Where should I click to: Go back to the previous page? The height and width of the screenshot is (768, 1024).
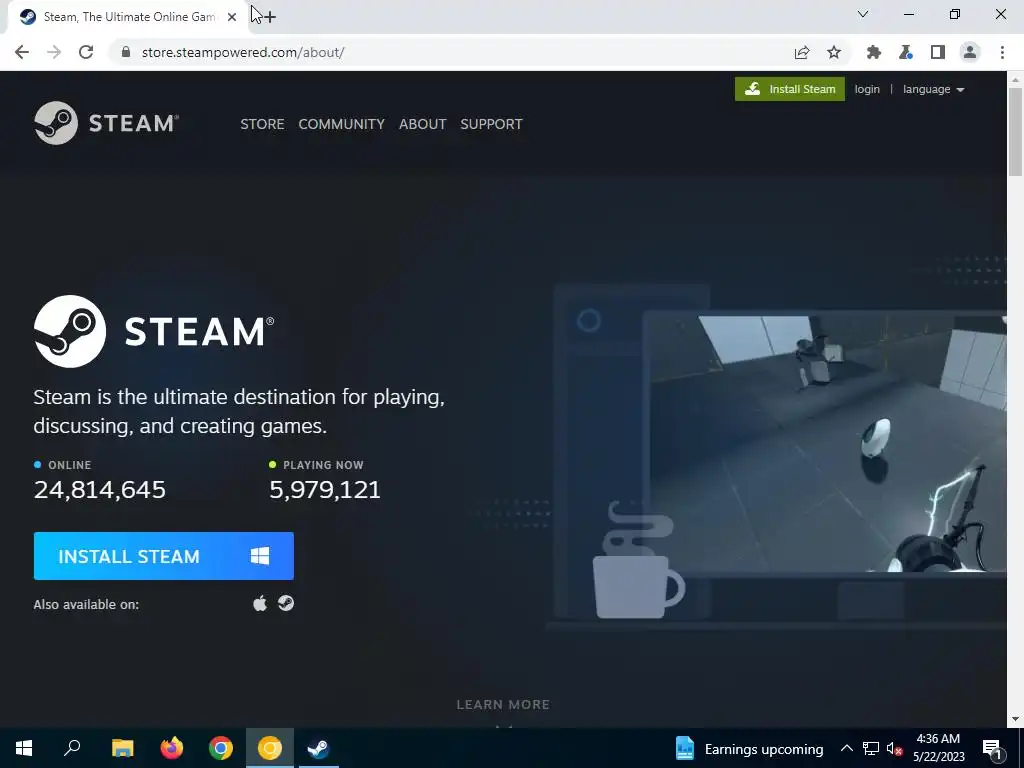click(x=22, y=52)
